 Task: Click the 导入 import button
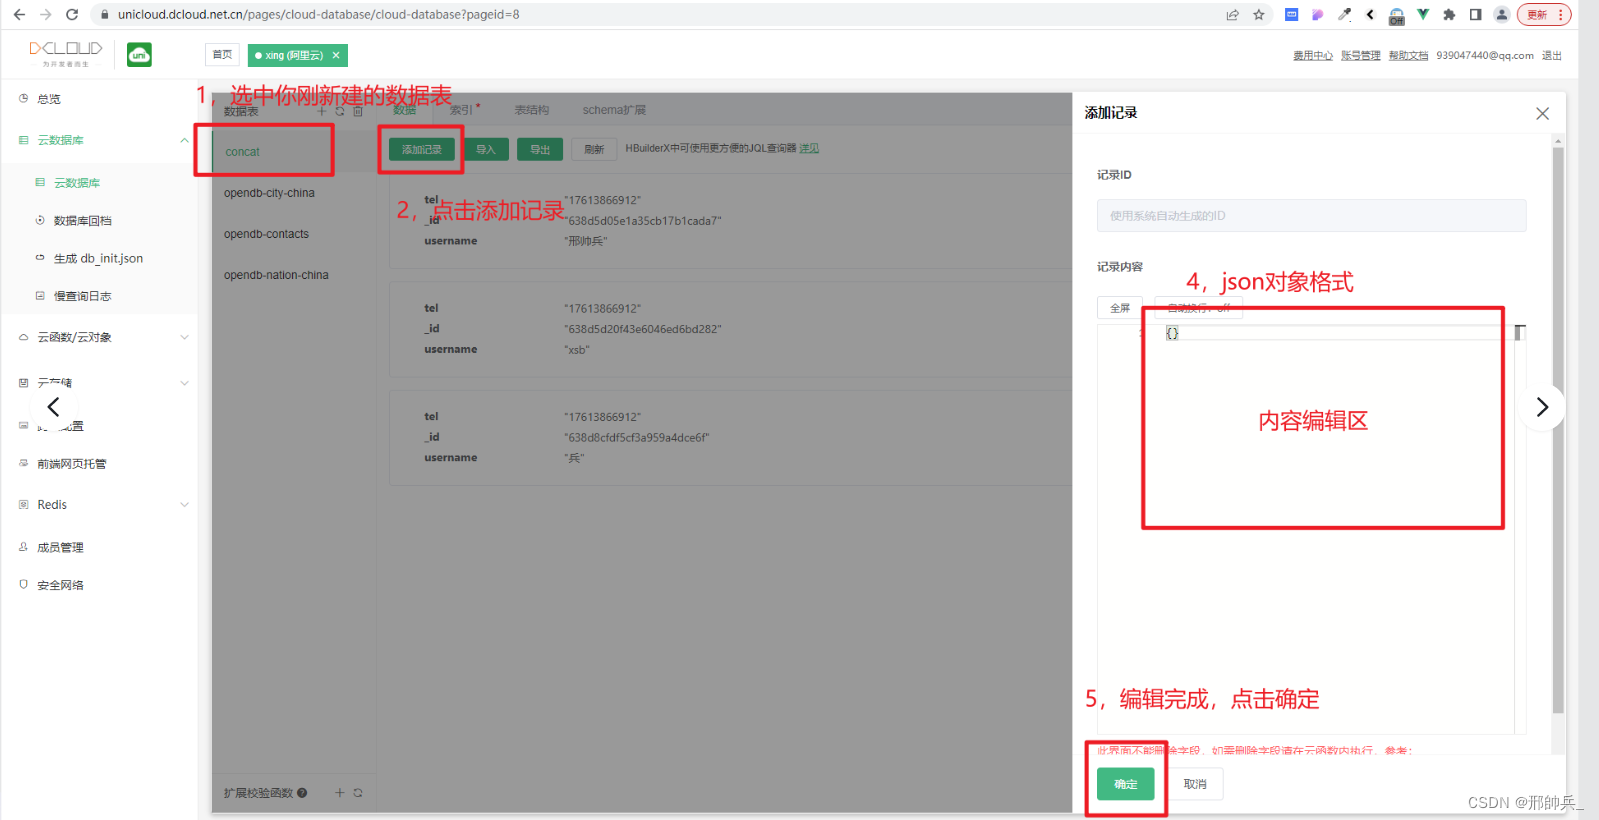486,149
